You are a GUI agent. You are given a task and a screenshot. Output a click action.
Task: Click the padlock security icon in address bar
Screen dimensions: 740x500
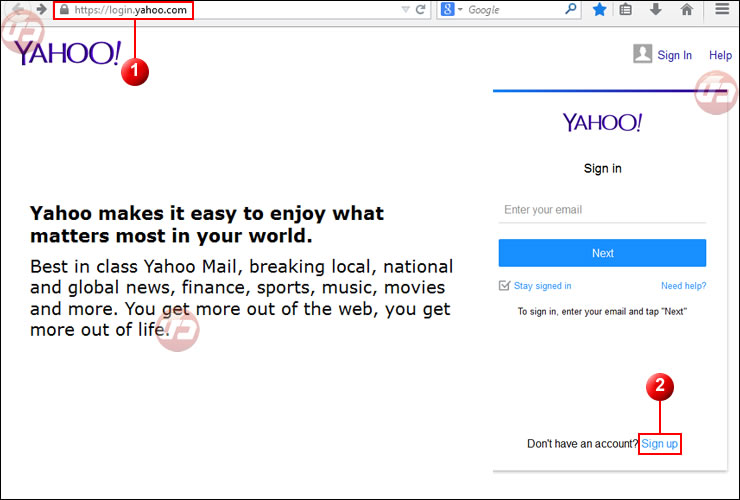coord(64,9)
